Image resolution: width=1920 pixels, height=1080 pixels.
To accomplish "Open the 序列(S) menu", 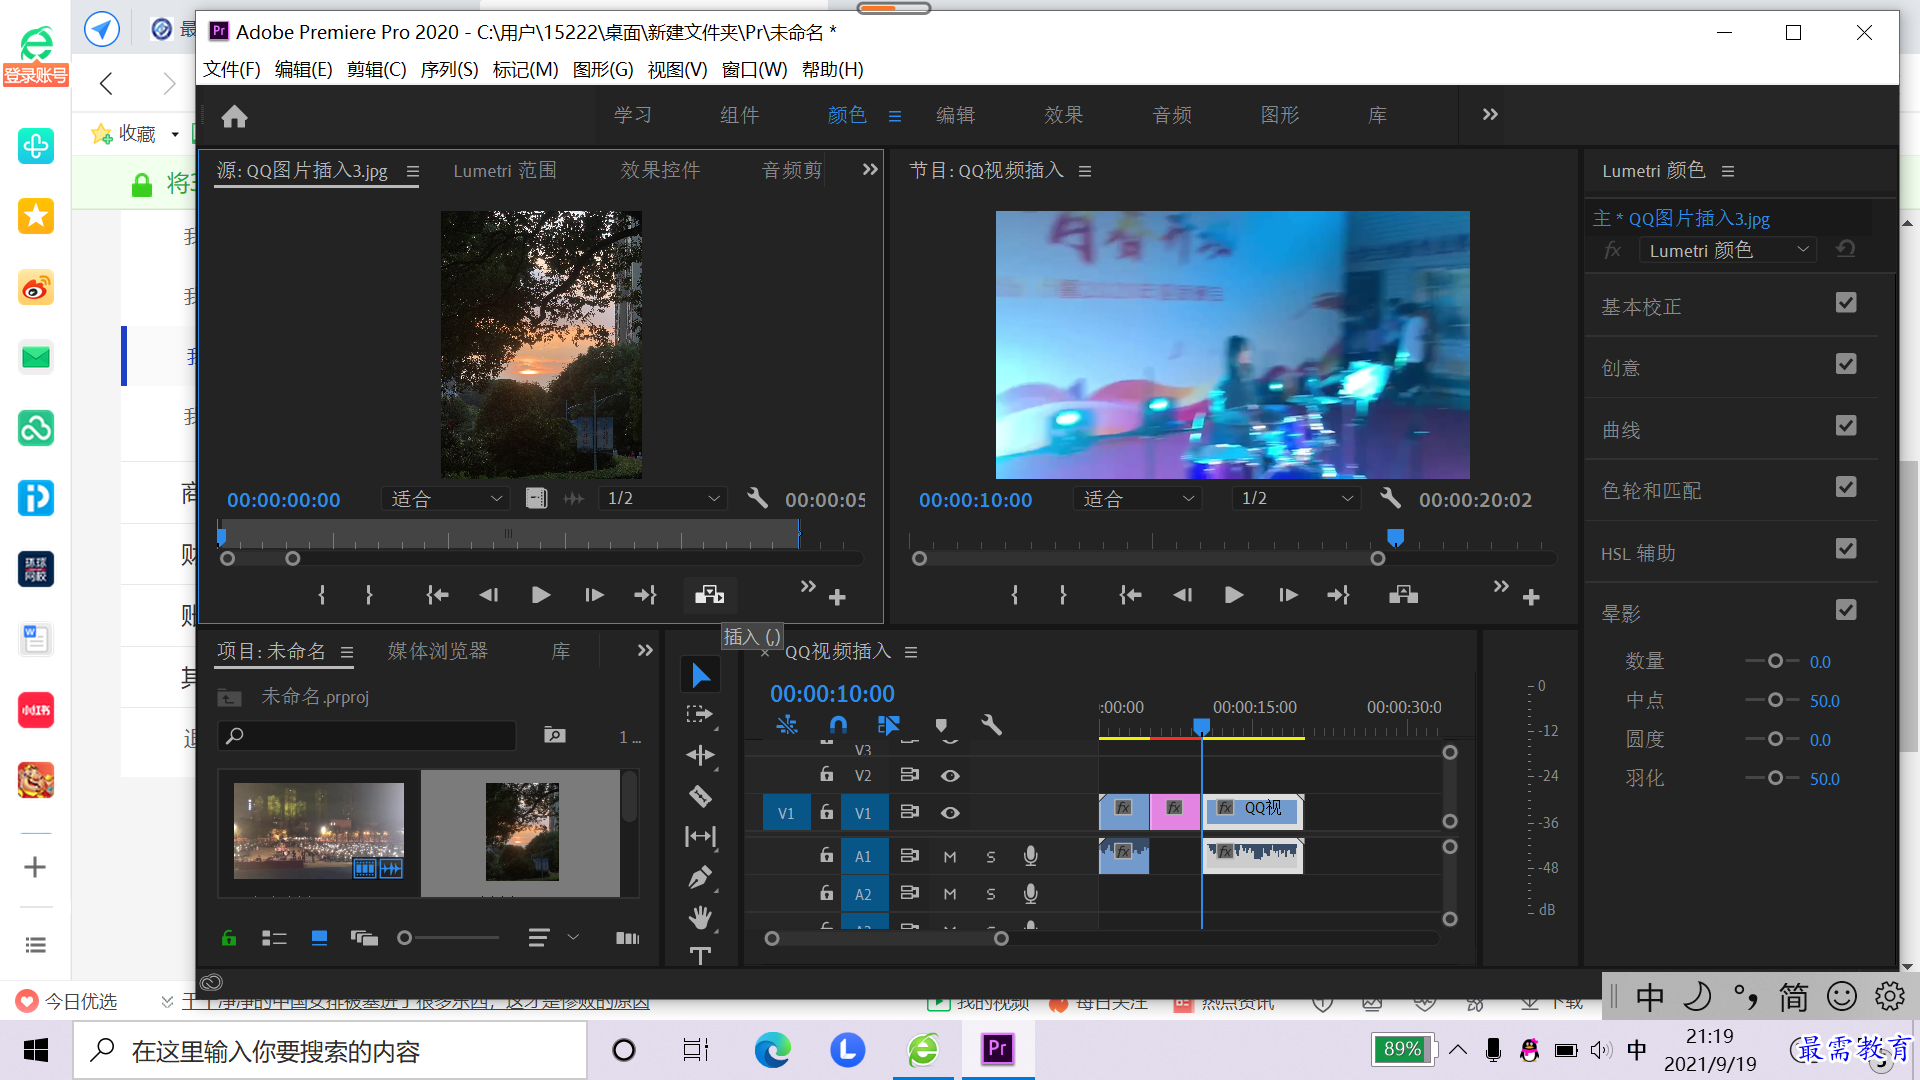I will click(x=449, y=69).
